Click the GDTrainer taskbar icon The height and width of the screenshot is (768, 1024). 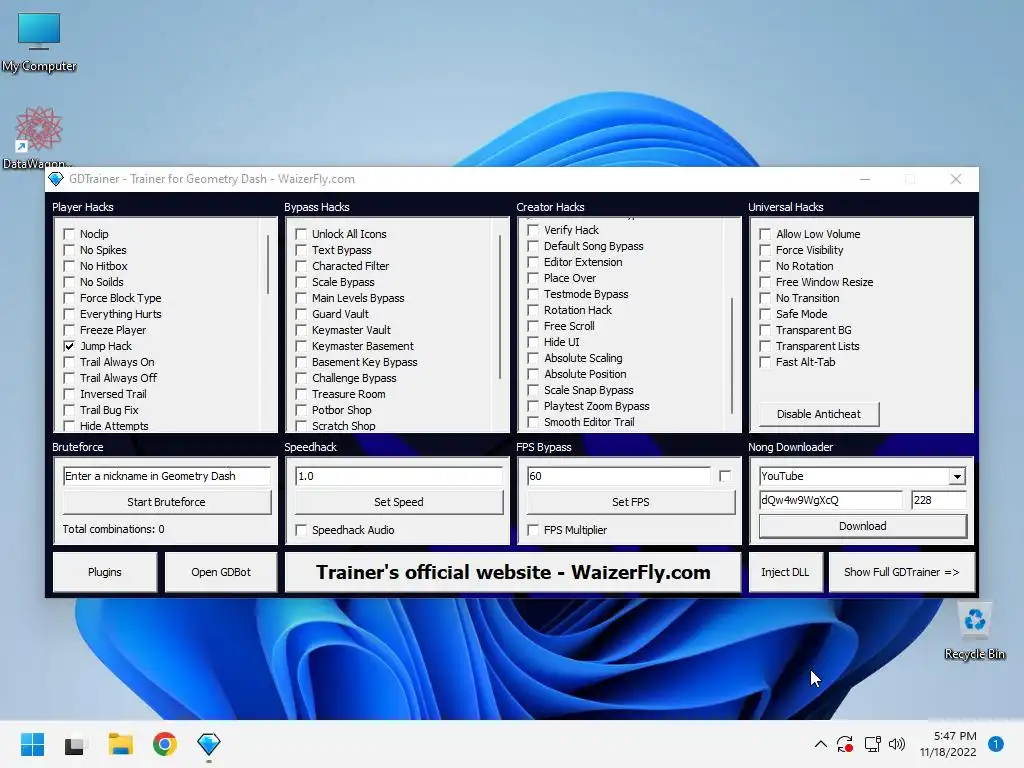tap(208, 744)
